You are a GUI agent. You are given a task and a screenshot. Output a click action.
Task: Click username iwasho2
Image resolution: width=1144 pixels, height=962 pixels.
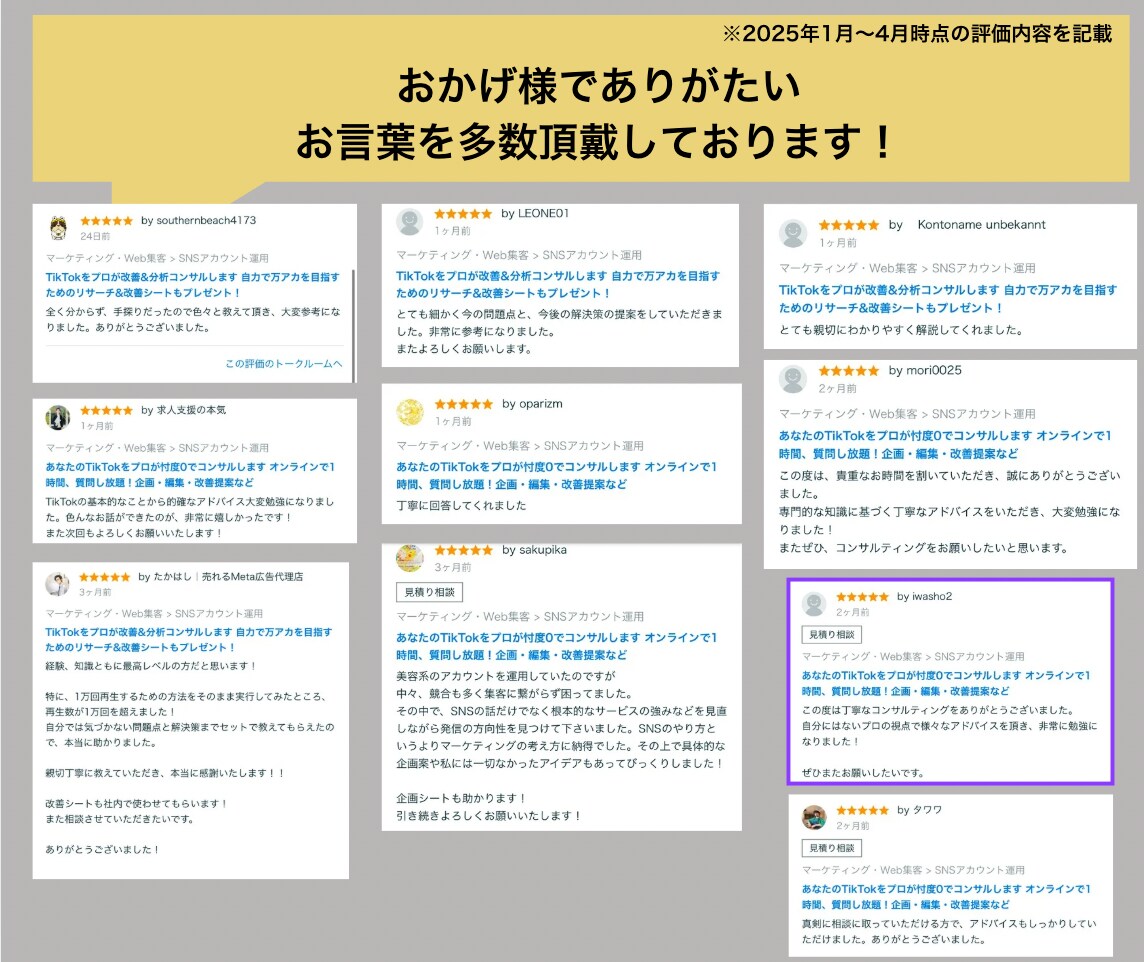932,597
